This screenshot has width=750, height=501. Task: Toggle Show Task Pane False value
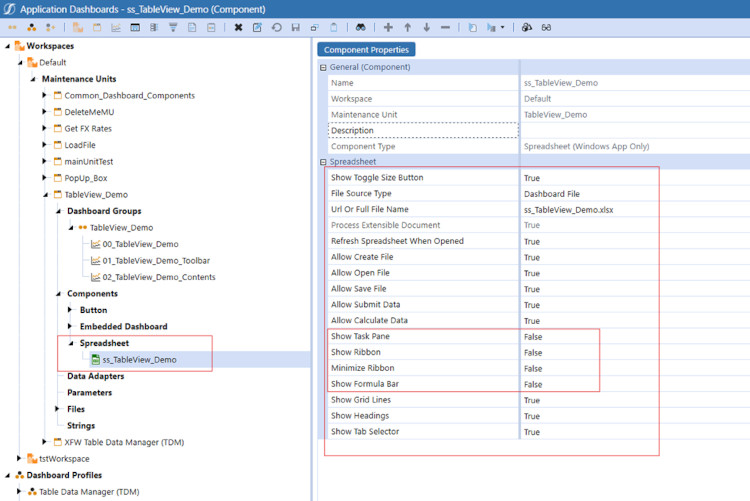533,337
